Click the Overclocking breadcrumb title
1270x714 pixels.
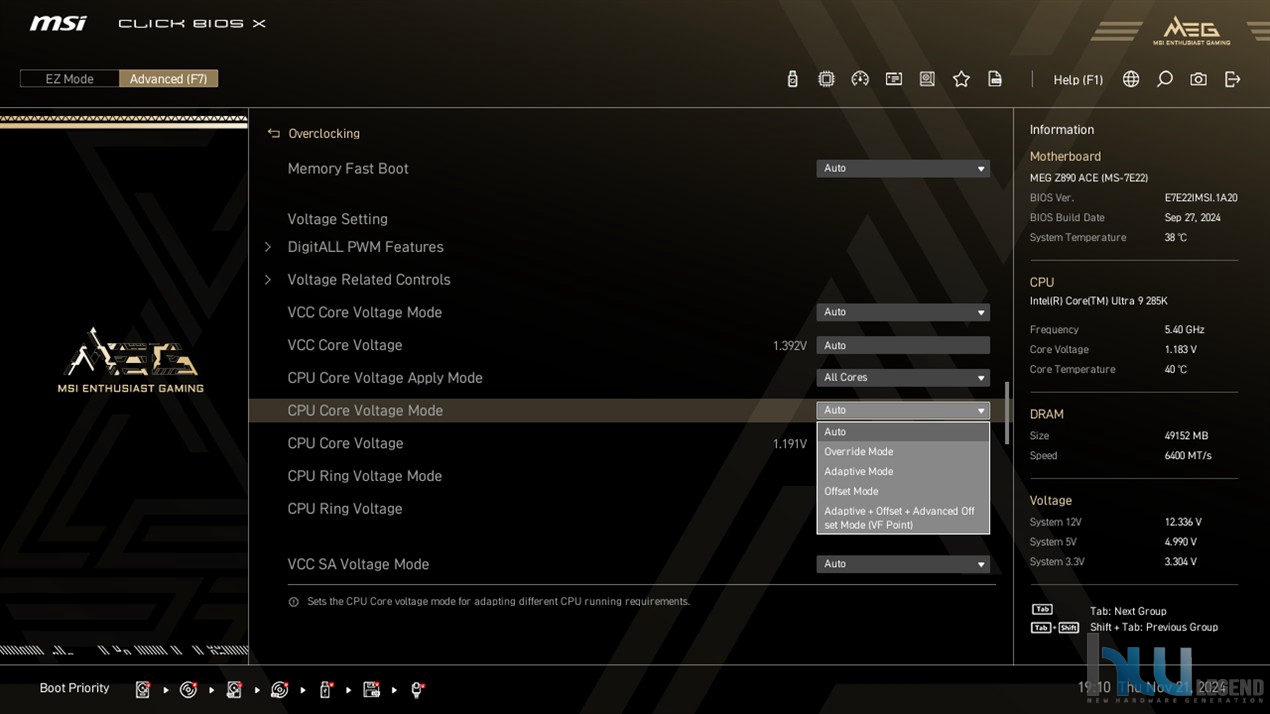(x=324, y=134)
